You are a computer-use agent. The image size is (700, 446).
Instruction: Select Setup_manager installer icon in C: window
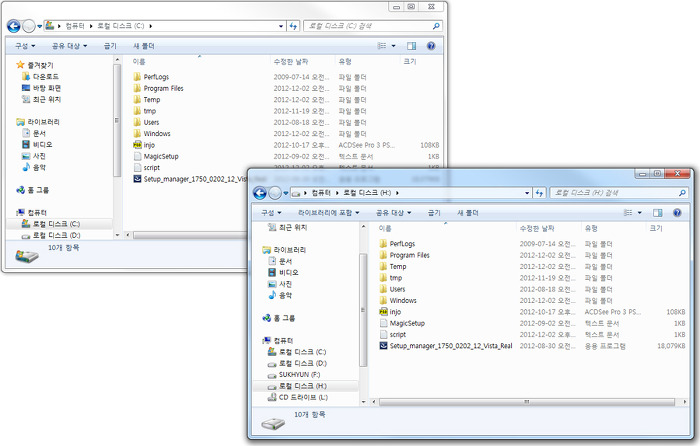(138, 179)
